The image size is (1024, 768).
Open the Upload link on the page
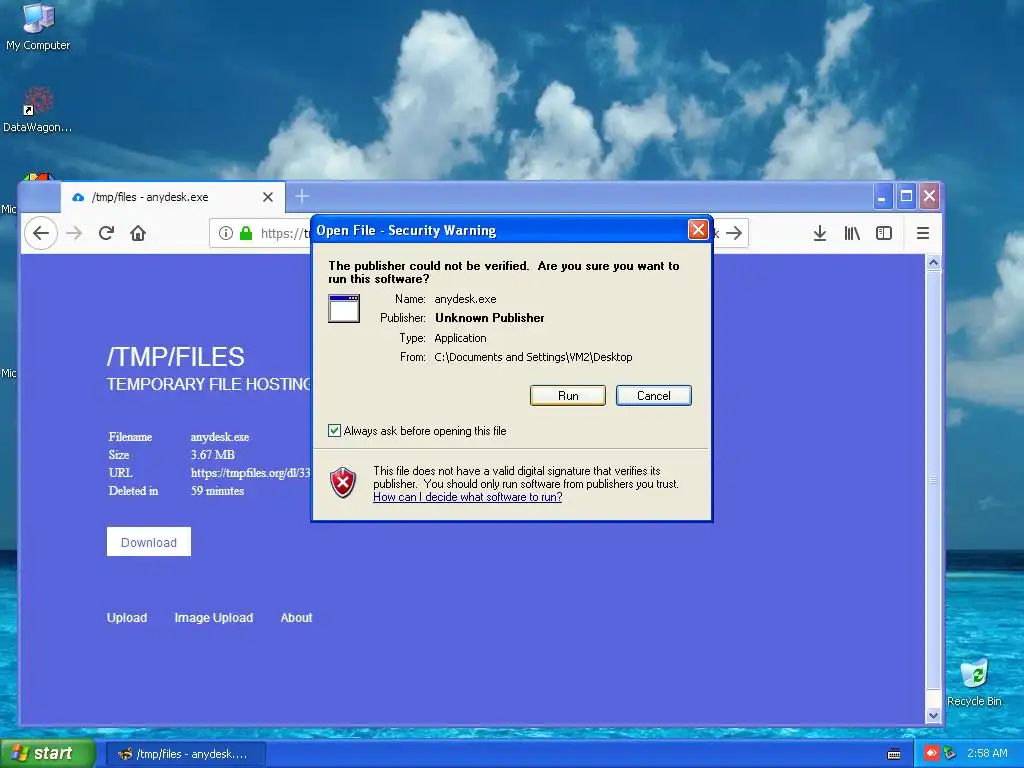127,618
